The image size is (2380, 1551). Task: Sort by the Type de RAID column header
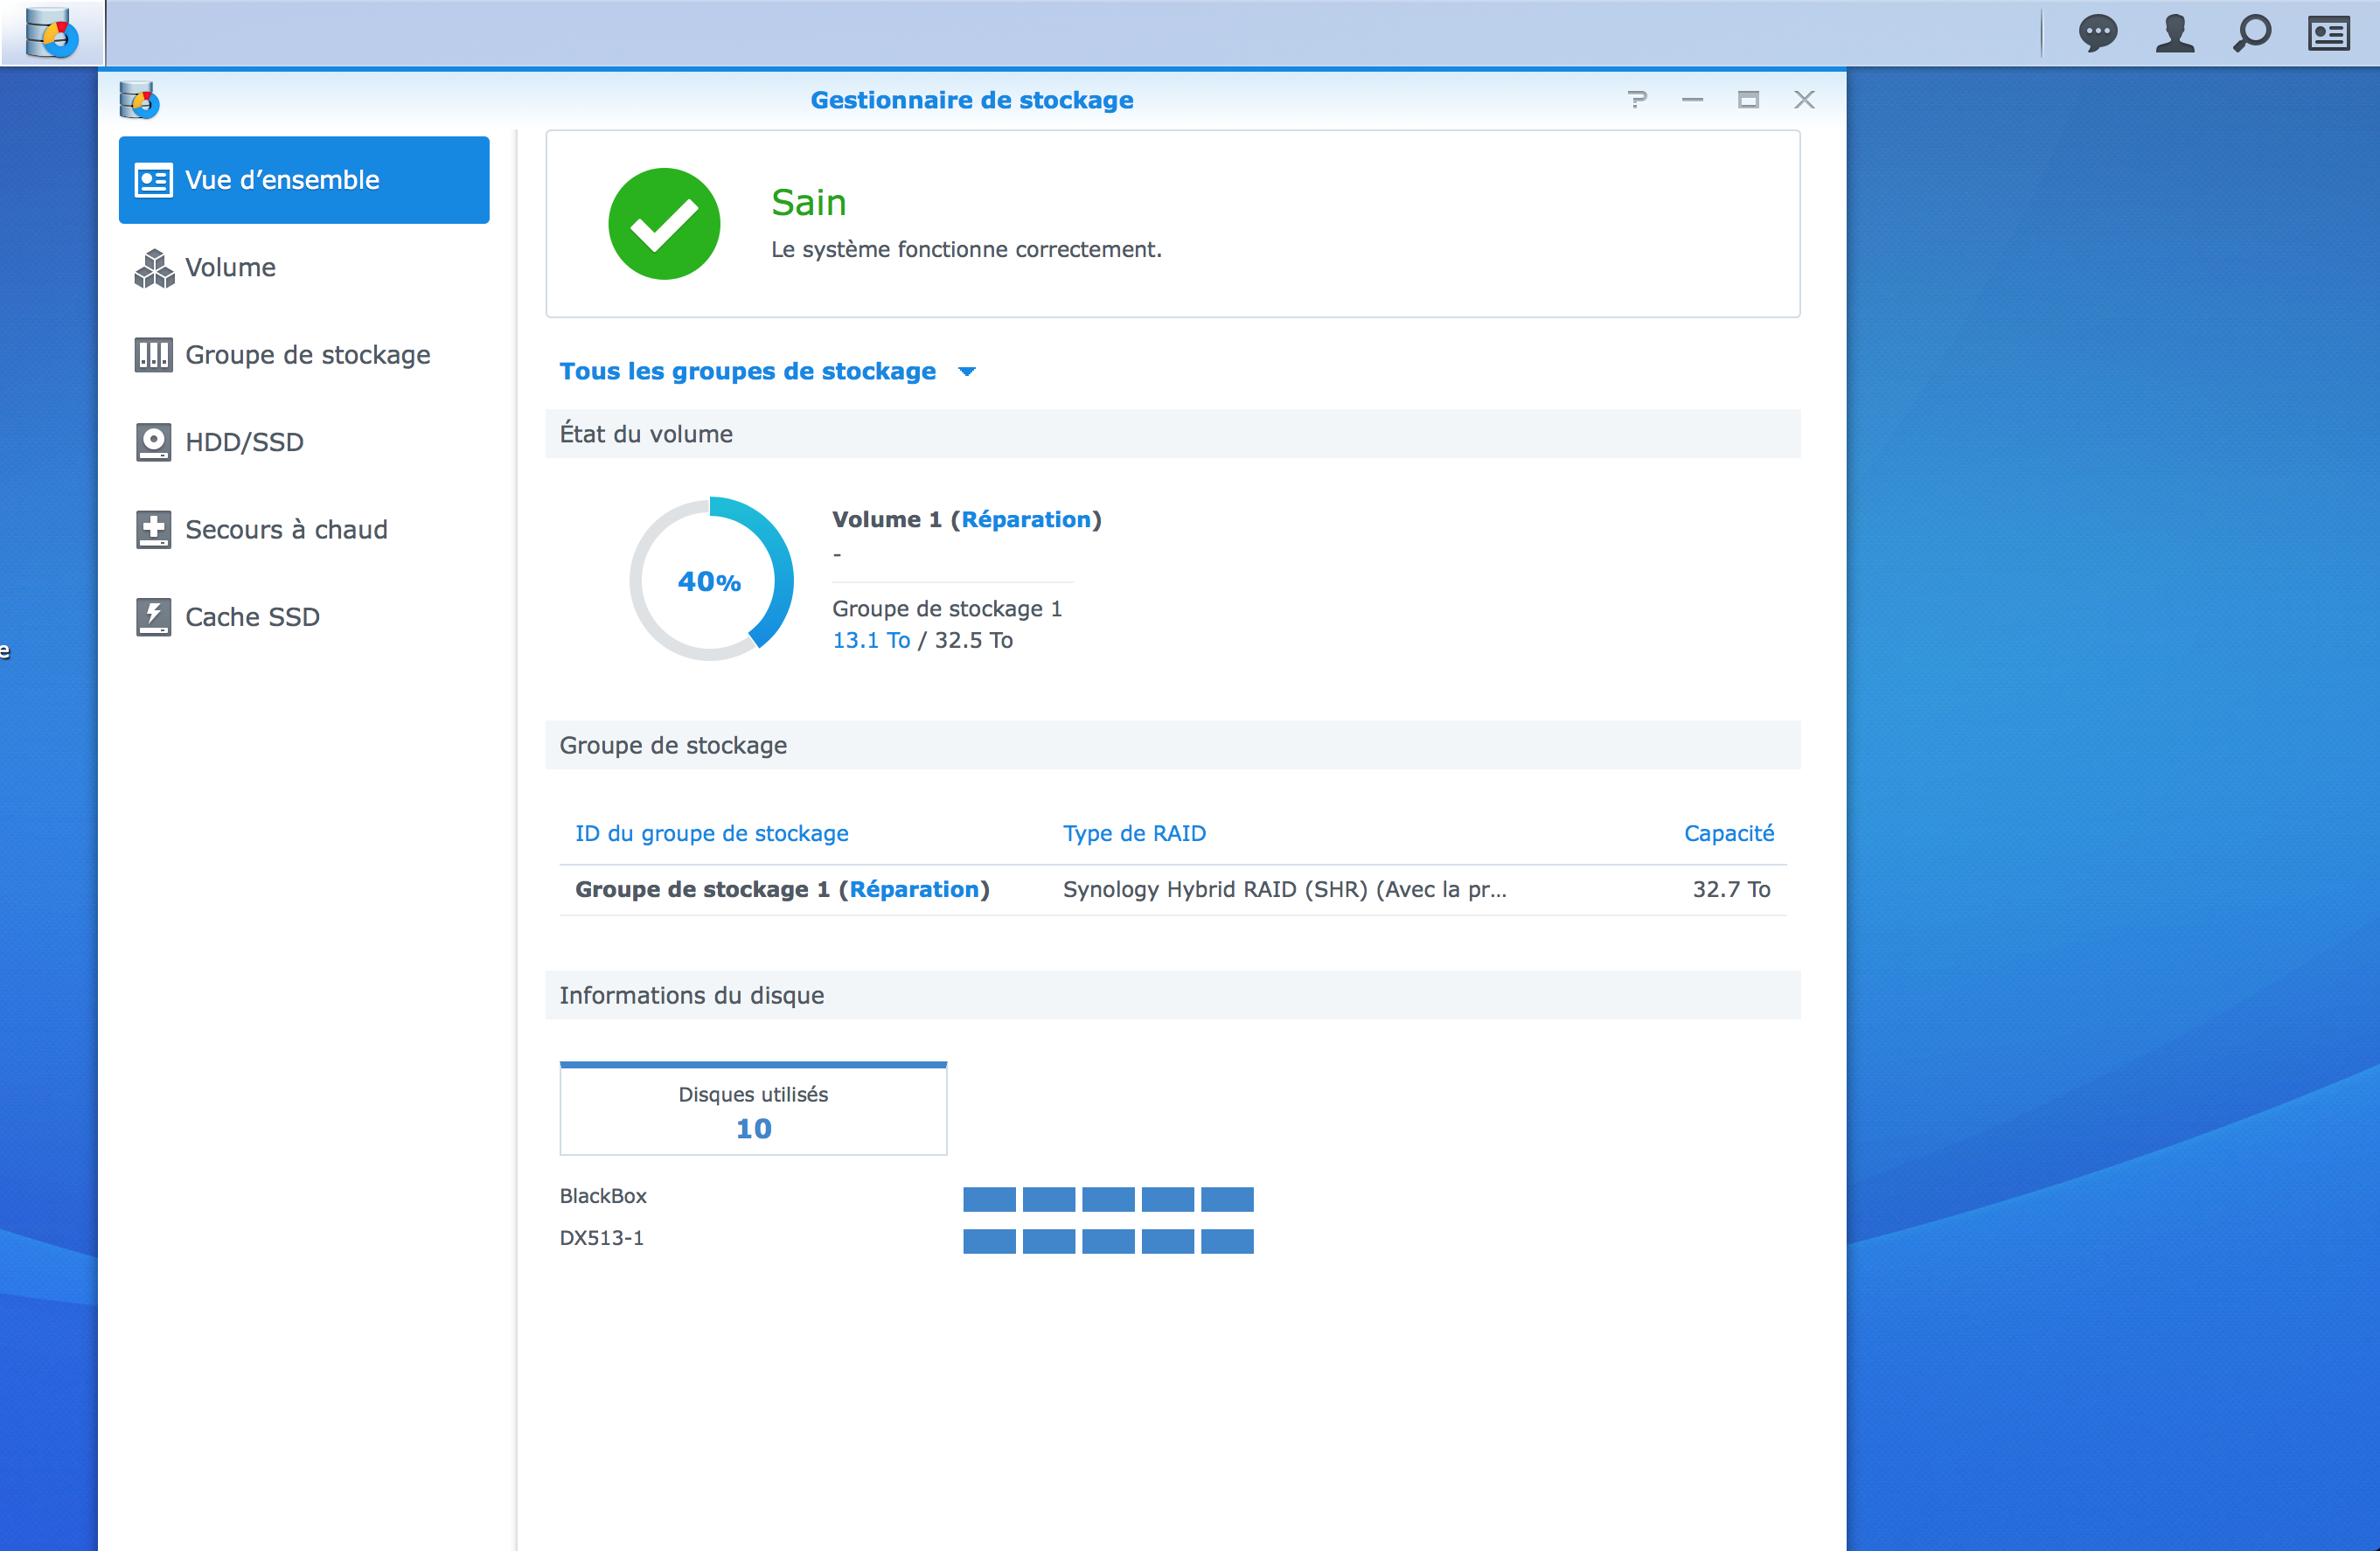pos(1133,833)
